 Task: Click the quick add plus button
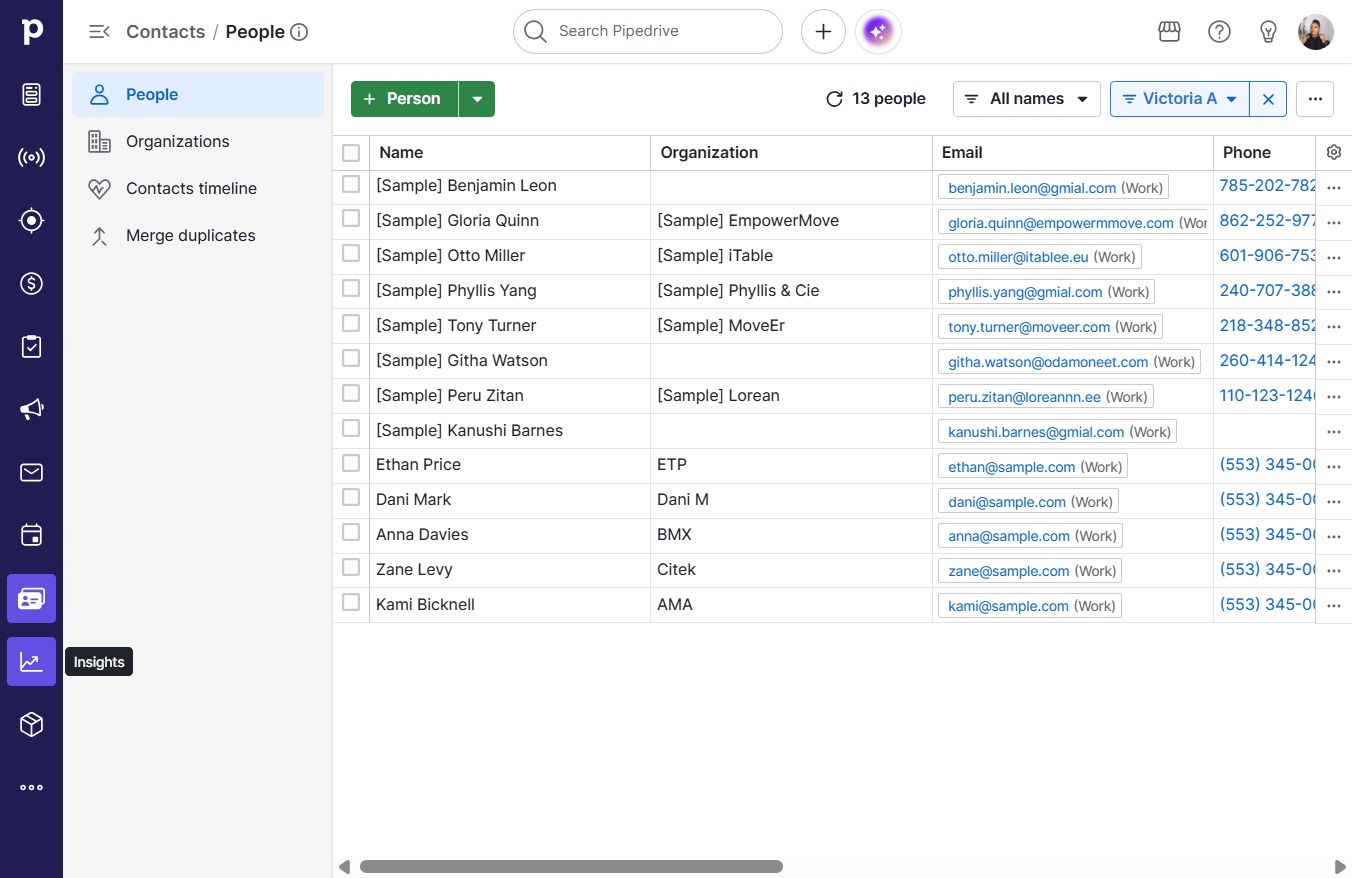point(823,32)
